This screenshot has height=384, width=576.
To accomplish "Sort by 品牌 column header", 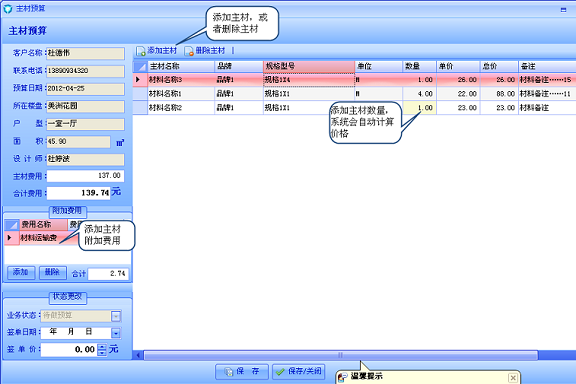I will pyautogui.click(x=239, y=67).
